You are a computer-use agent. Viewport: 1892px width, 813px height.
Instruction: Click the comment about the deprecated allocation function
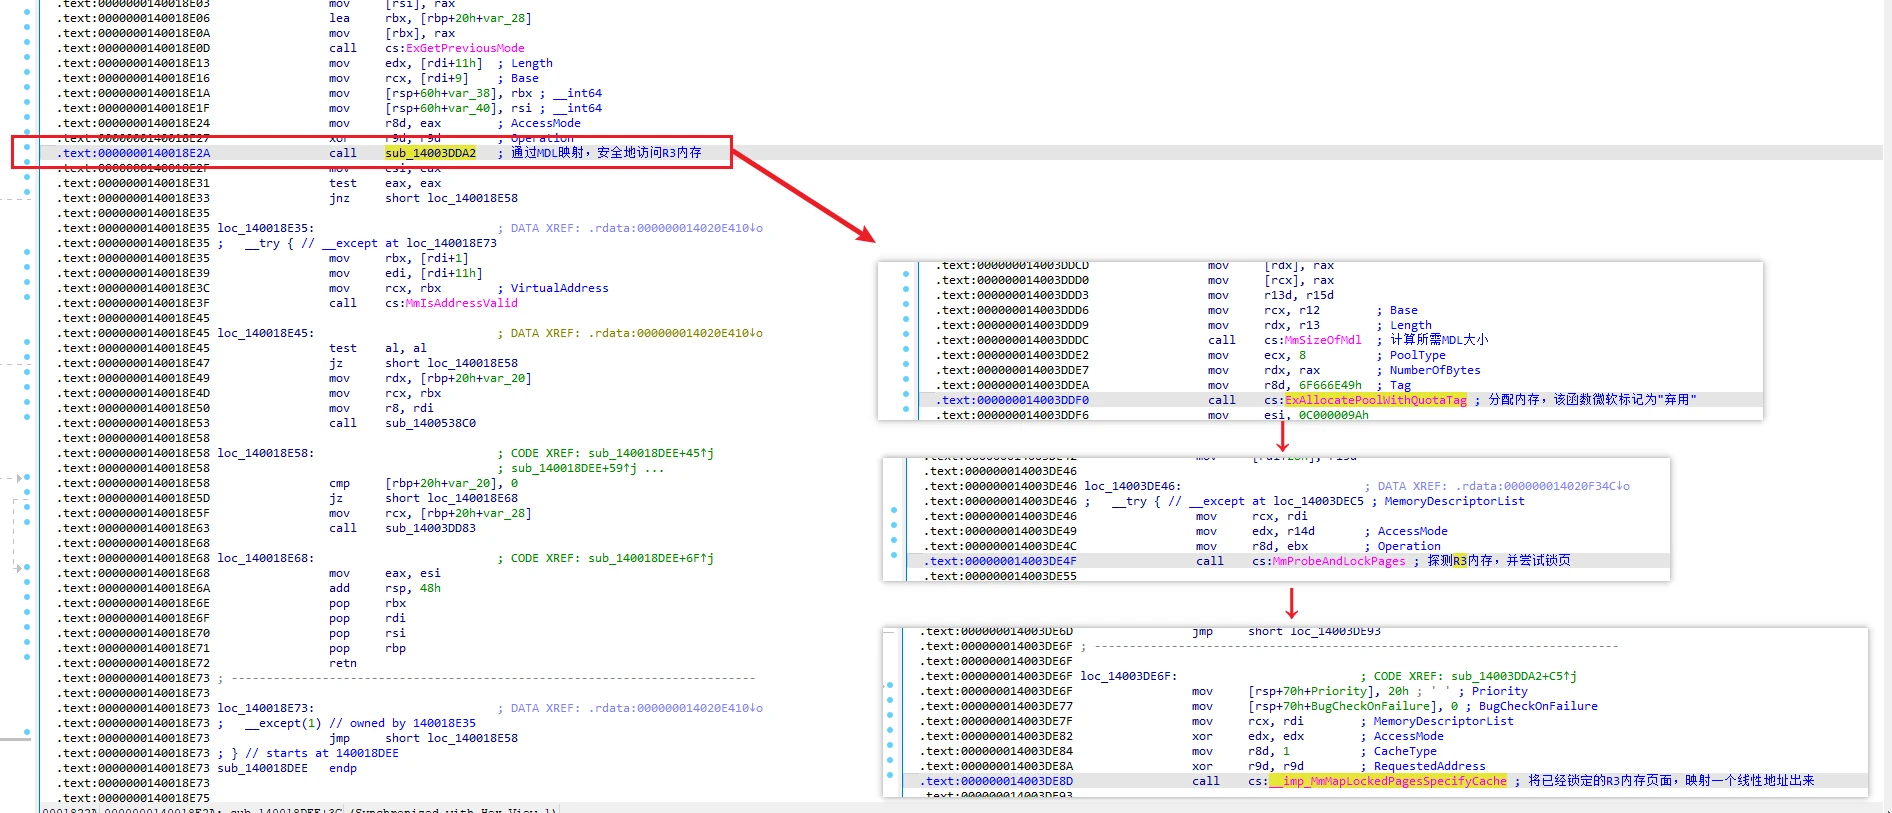pyautogui.click(x=1592, y=400)
